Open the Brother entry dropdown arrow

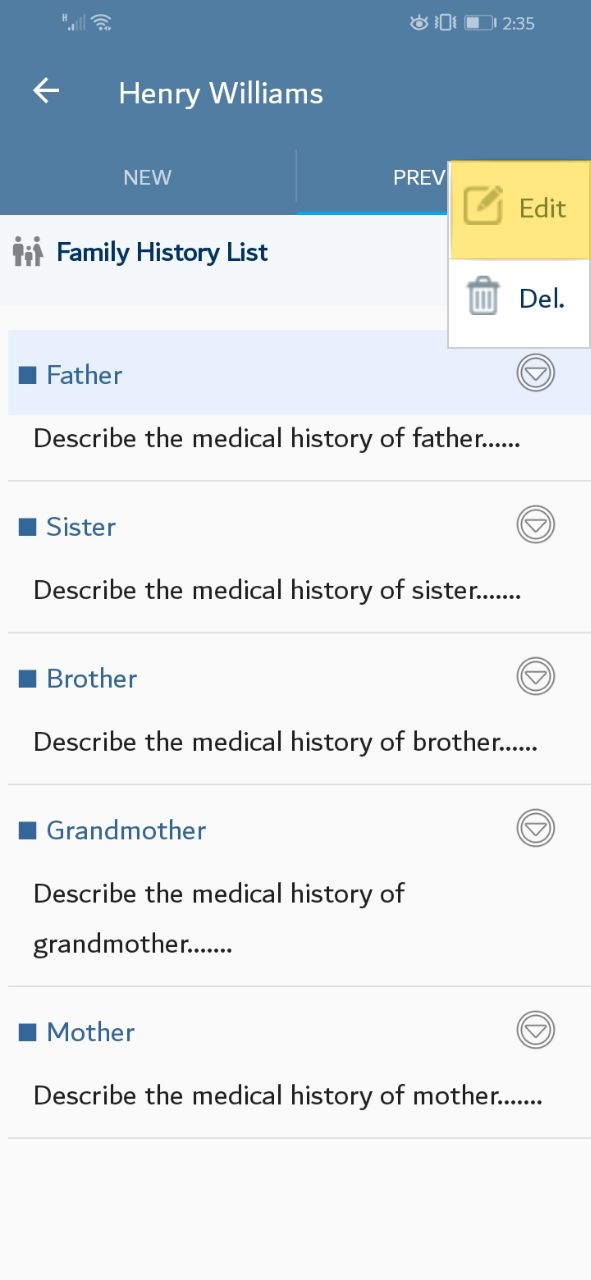click(536, 677)
